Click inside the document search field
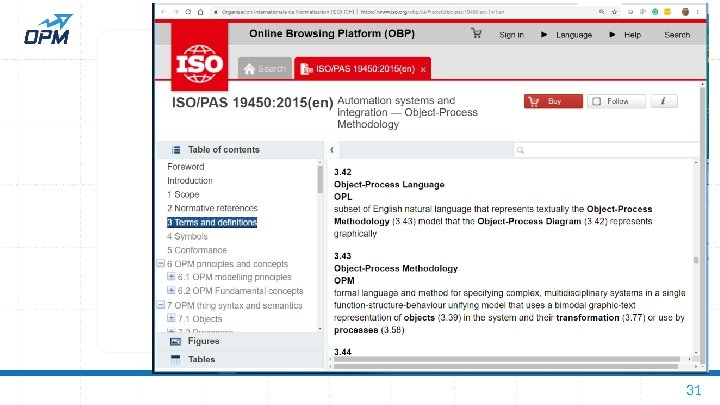 606,150
